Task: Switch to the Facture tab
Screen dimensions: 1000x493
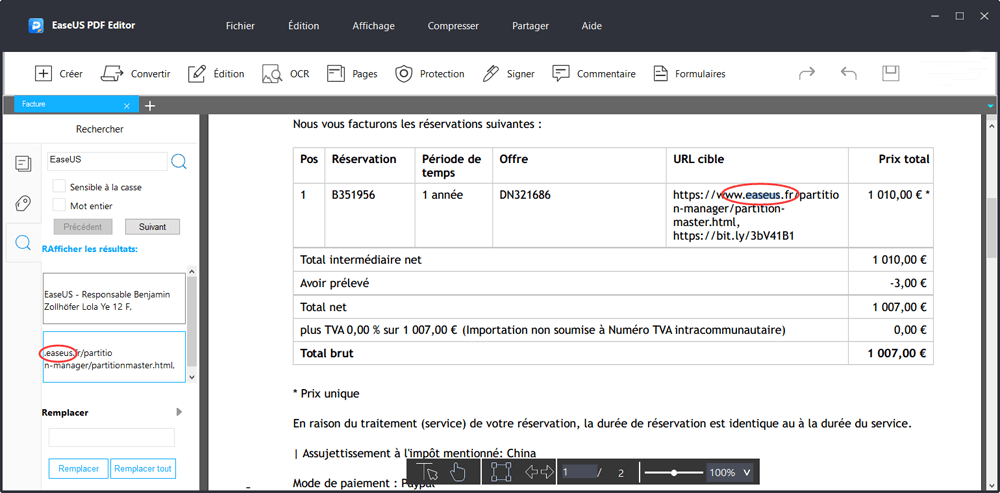Action: pos(77,105)
